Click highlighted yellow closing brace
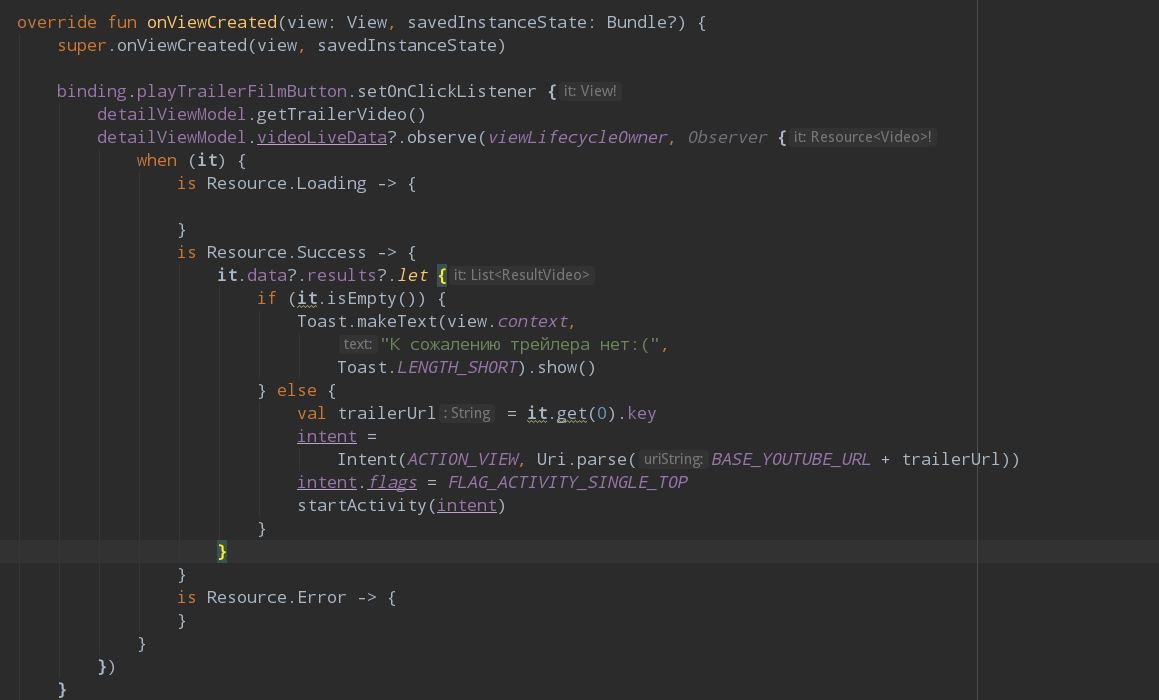 click(x=222, y=551)
